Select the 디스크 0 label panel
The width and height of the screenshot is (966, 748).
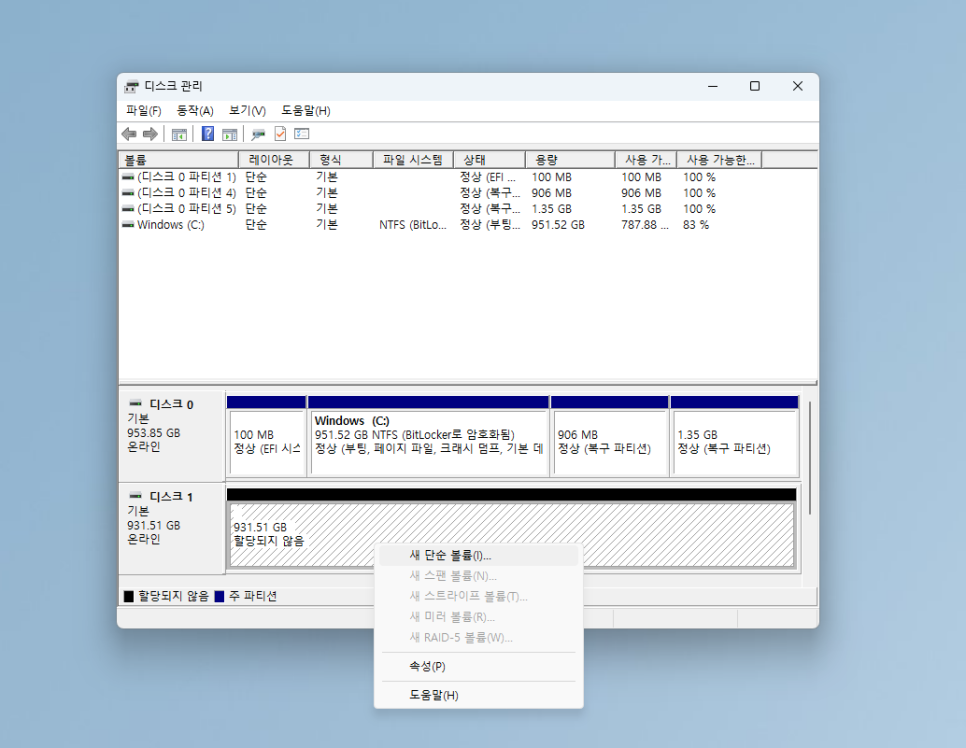tap(172, 435)
